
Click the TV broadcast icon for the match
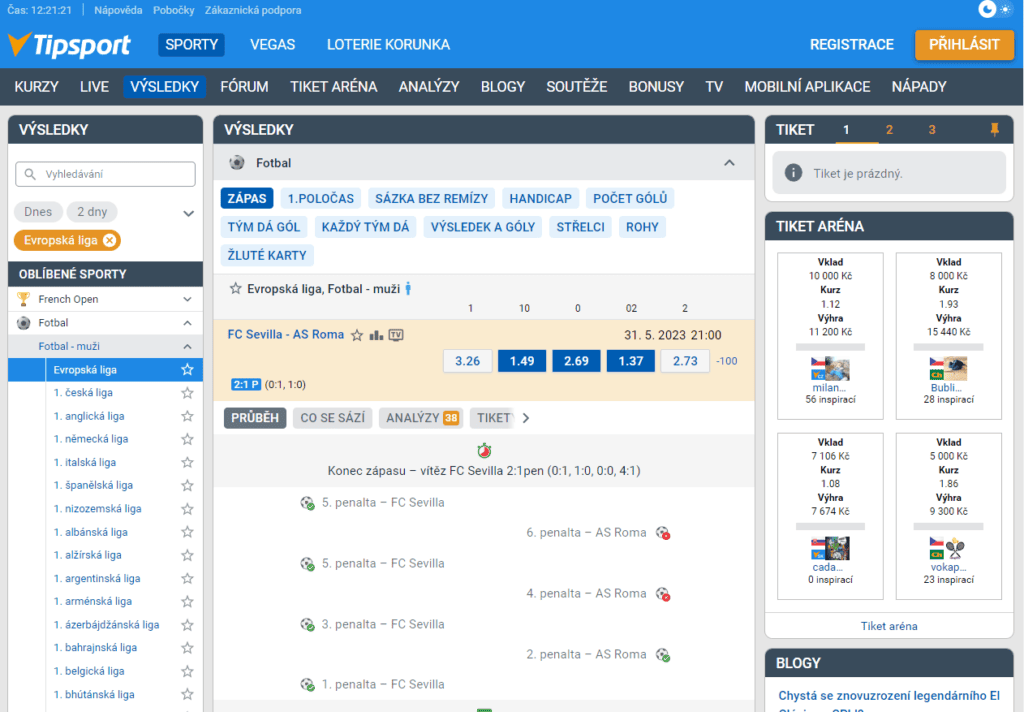tap(396, 335)
